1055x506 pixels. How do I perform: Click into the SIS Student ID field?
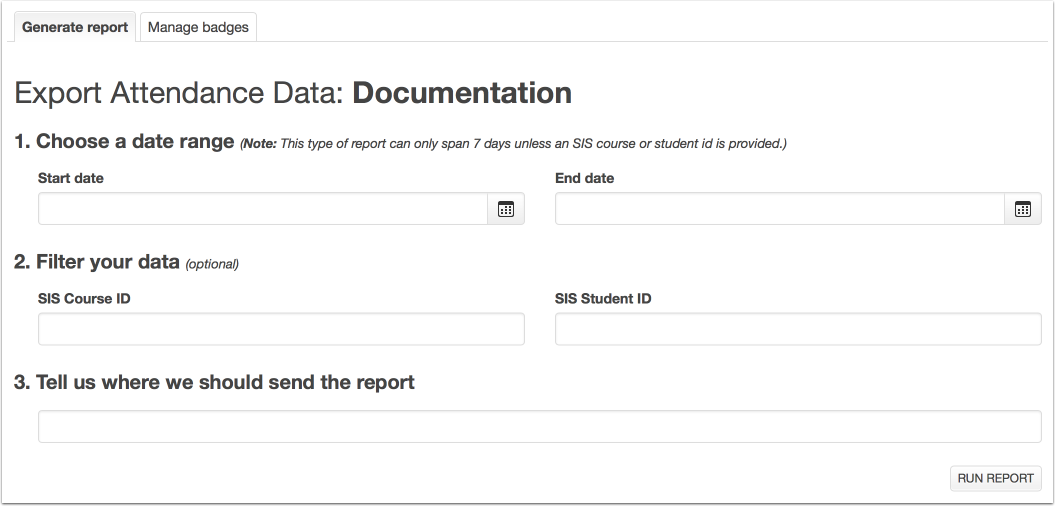pos(798,329)
